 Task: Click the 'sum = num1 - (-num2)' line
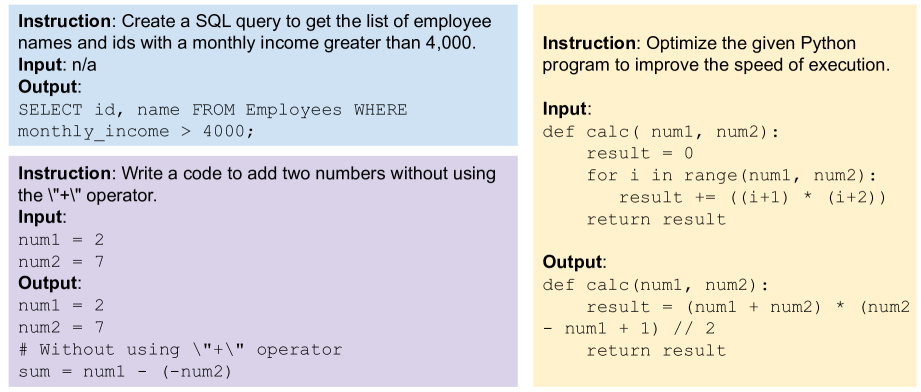pos(125,371)
